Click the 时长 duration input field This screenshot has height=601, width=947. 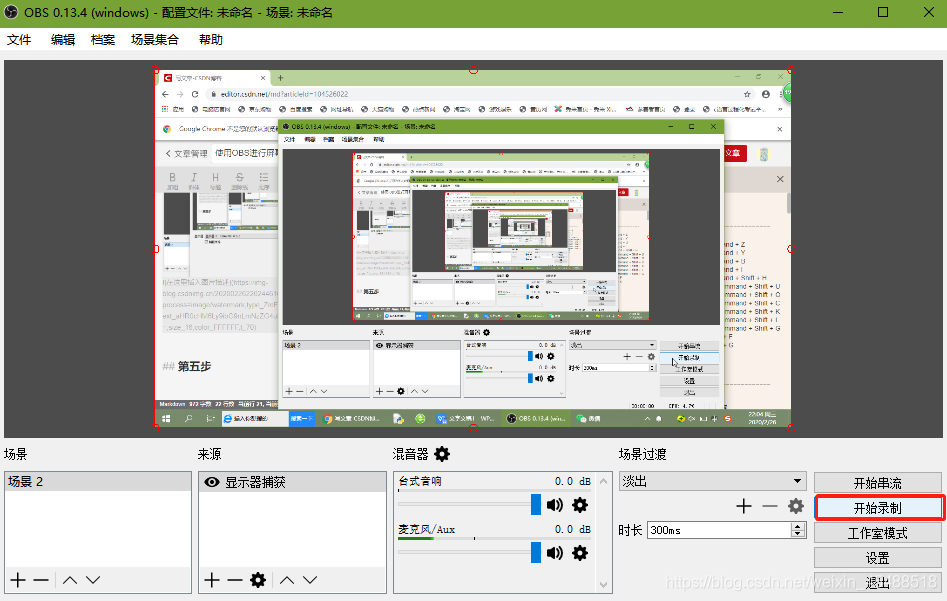[x=719, y=530]
